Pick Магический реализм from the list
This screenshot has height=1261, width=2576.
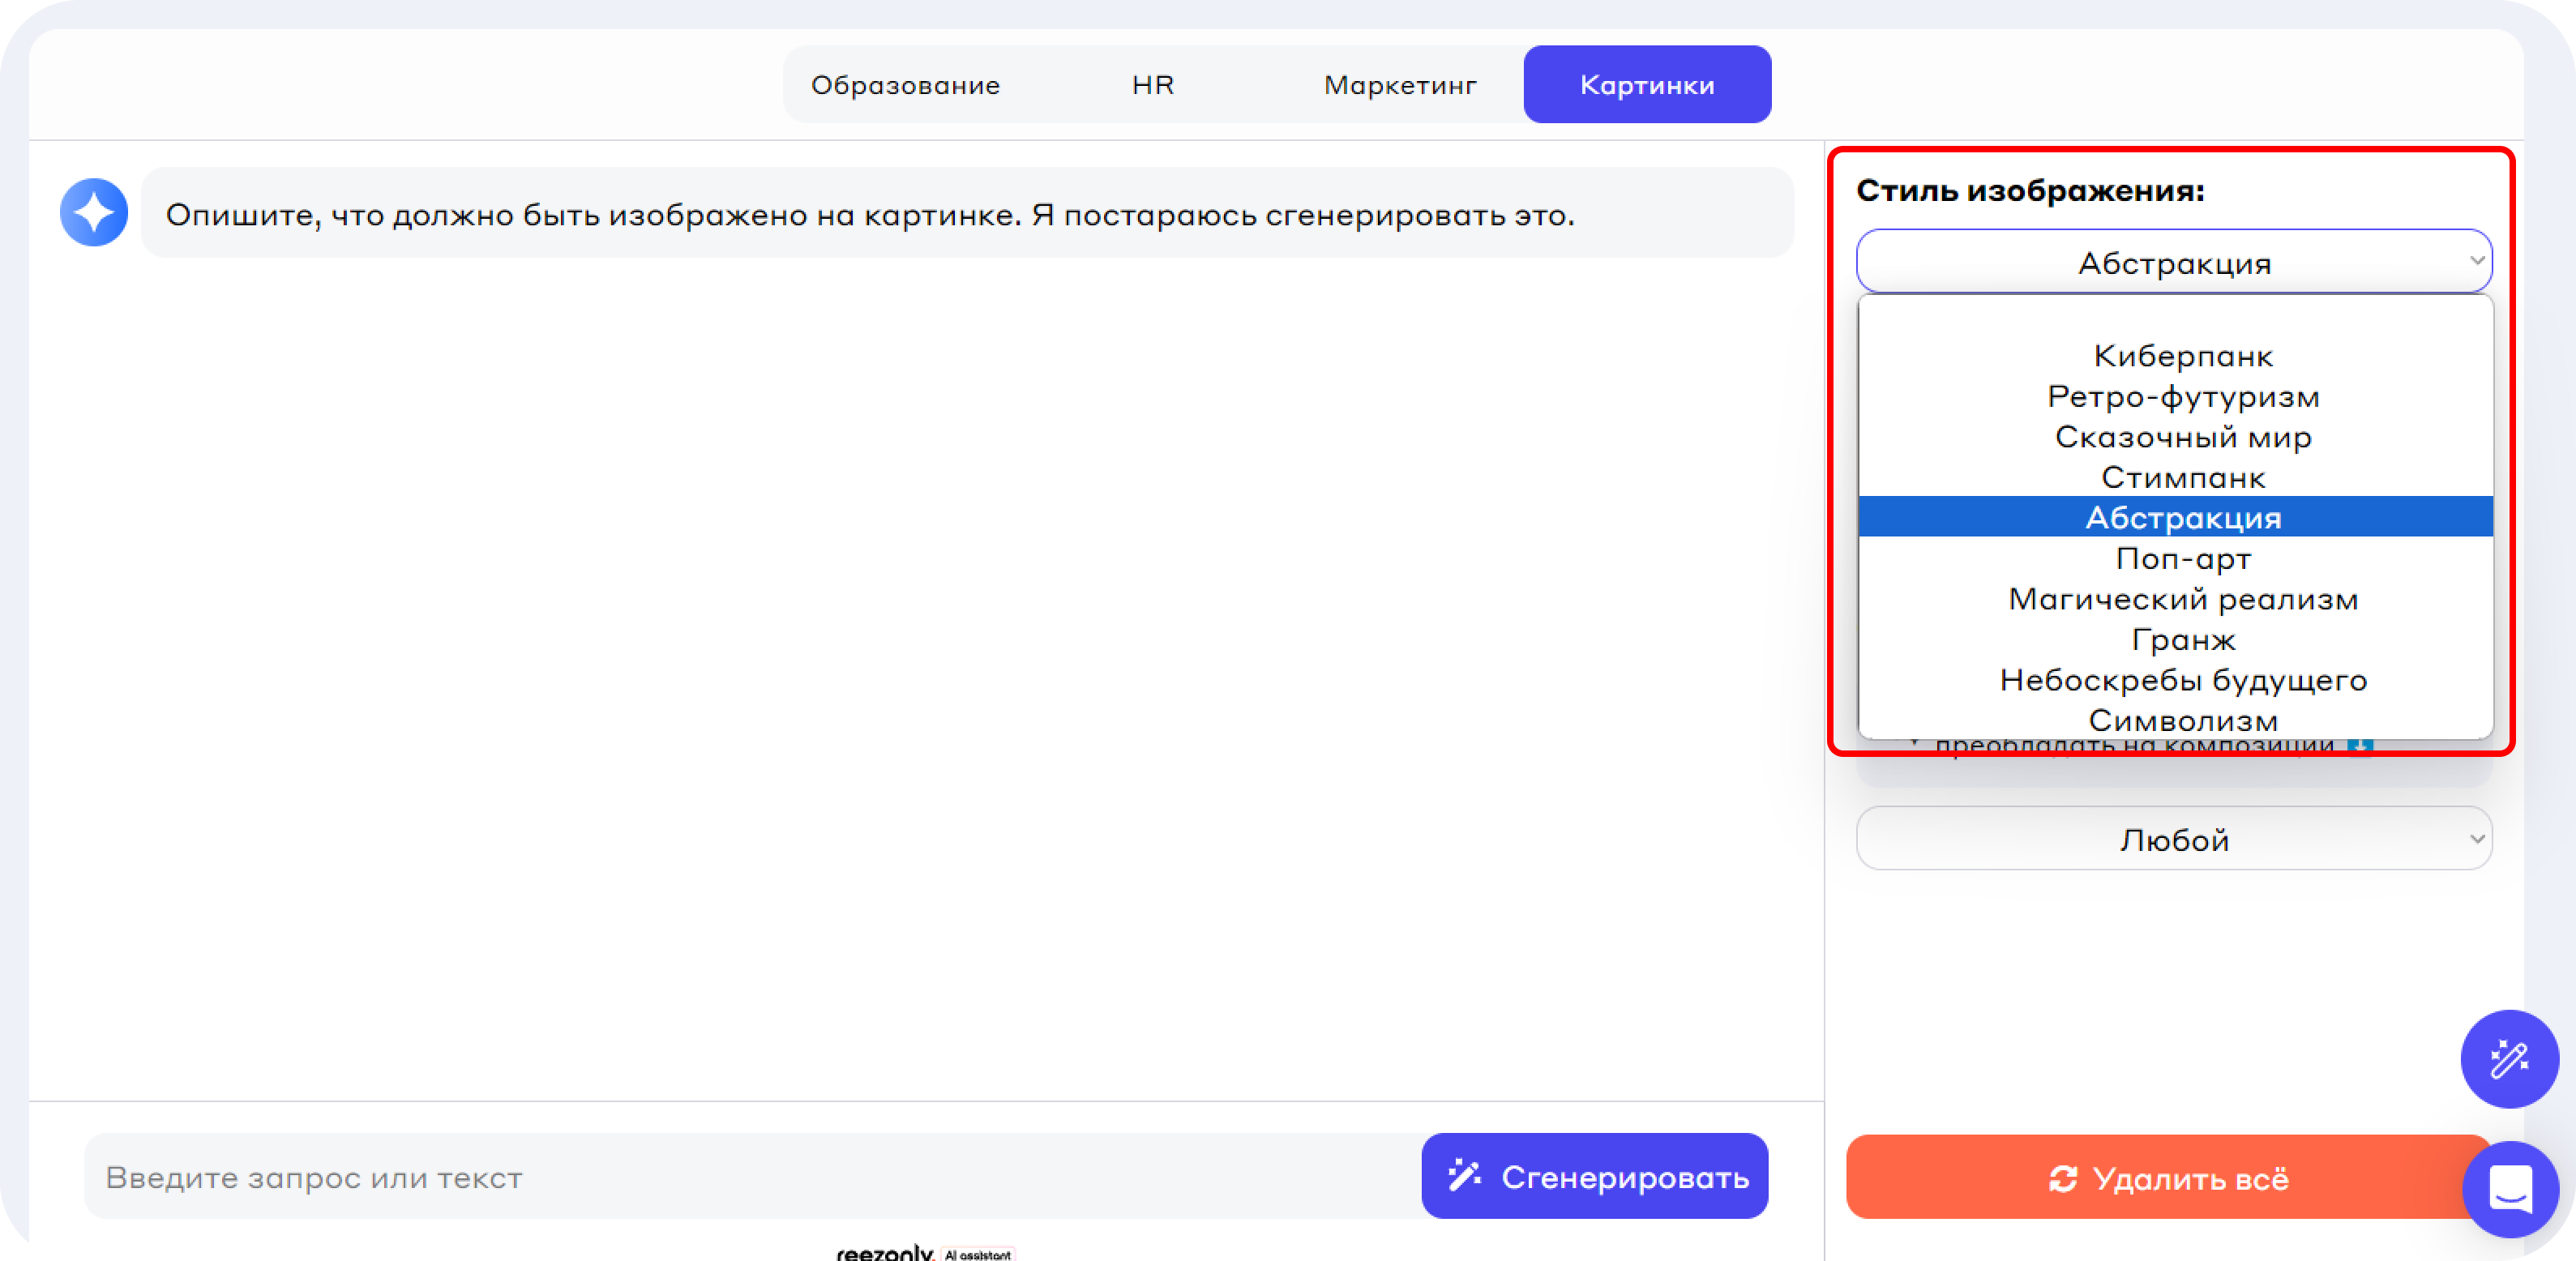(x=2182, y=599)
